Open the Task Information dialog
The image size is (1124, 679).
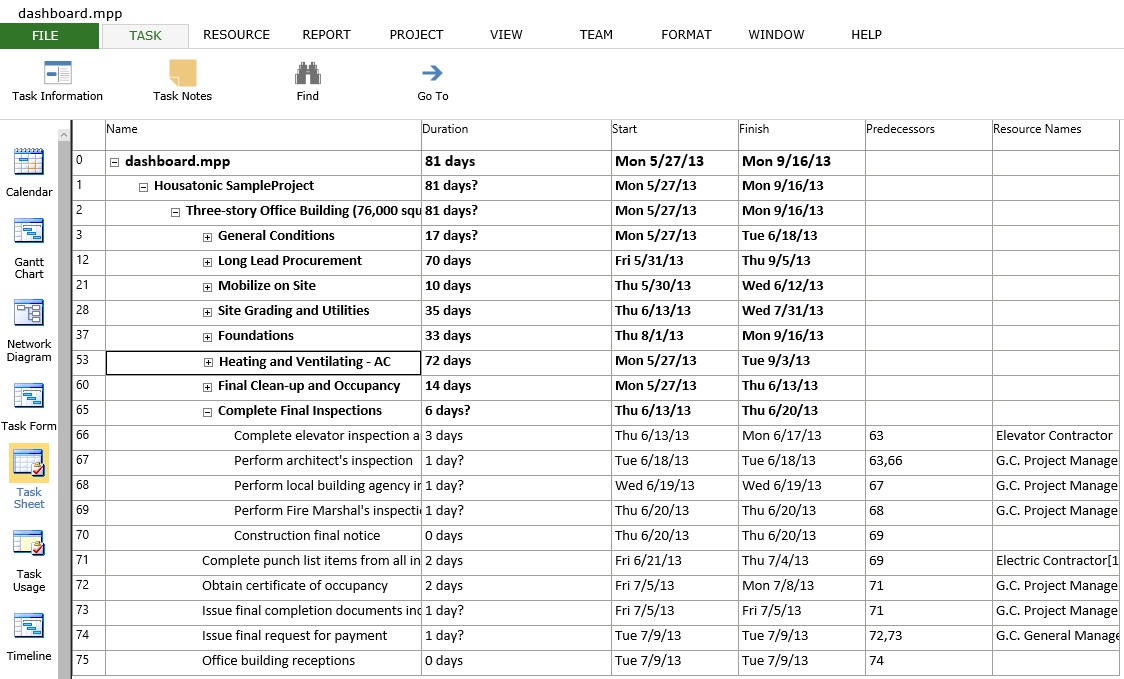click(57, 79)
